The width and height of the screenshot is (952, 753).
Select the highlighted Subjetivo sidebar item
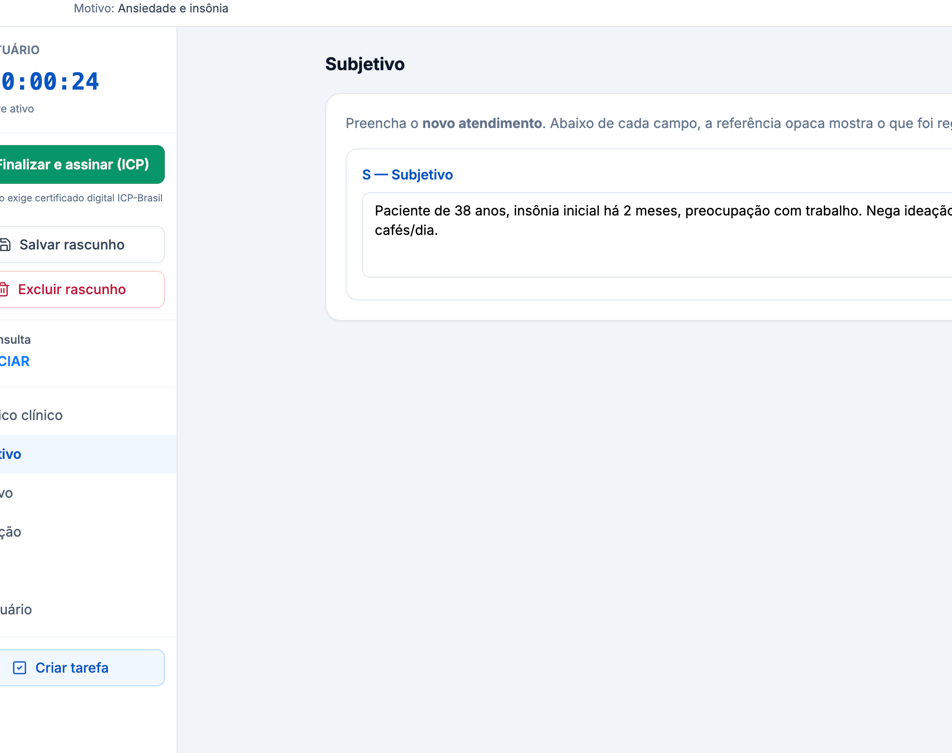pos(88,454)
